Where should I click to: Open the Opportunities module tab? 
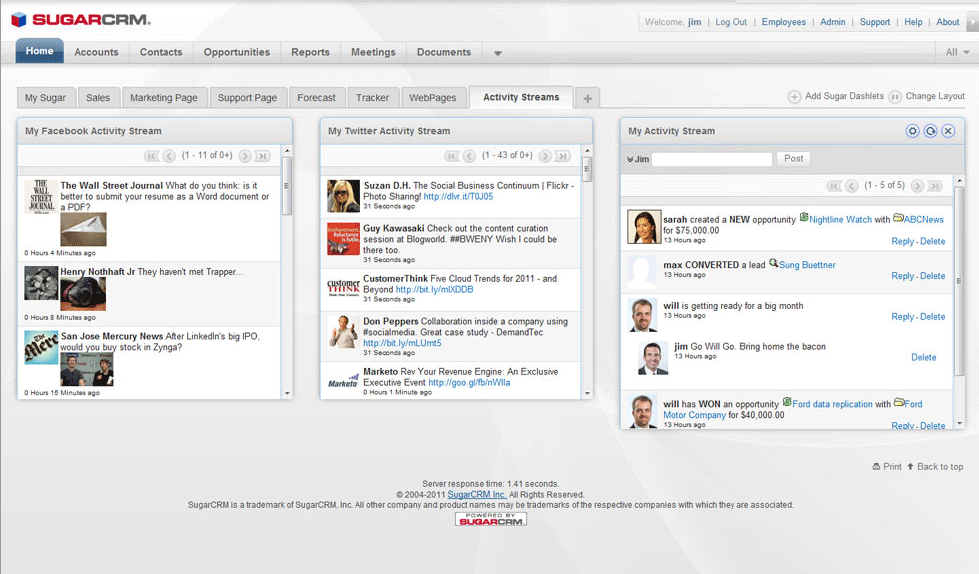pos(237,52)
